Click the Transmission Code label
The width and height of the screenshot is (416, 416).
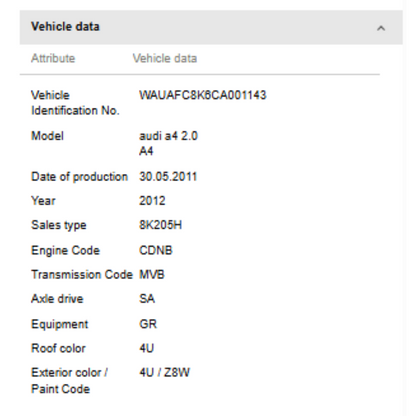click(x=82, y=275)
